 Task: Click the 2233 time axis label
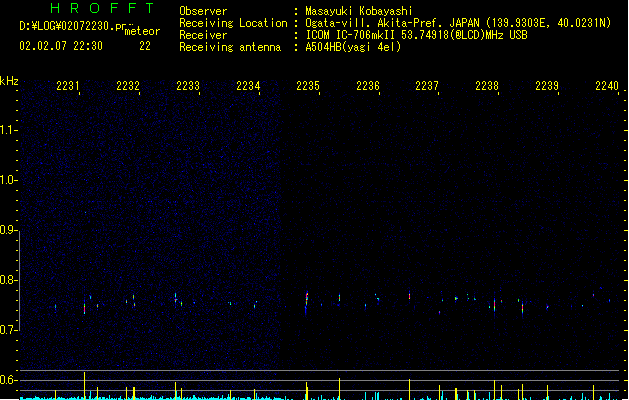(x=188, y=85)
